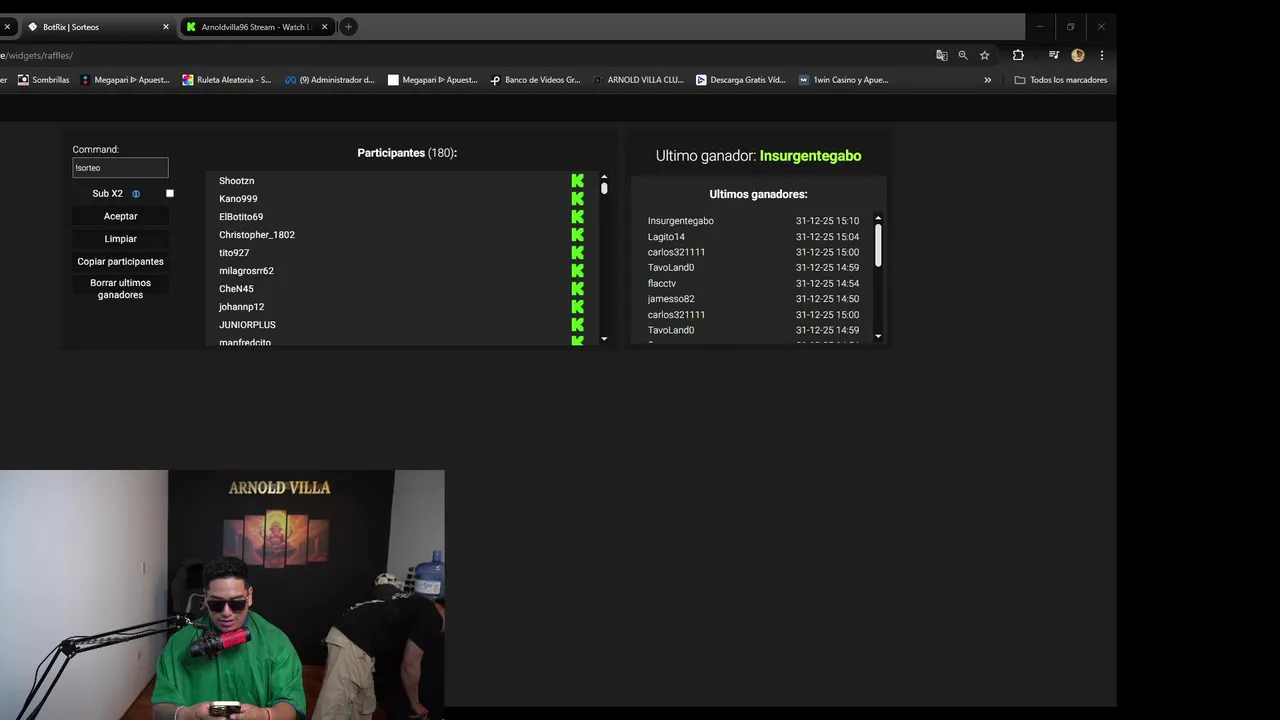The image size is (1280, 720).
Task: Select participant Christopher_1802 in the list
Action: 257,235
